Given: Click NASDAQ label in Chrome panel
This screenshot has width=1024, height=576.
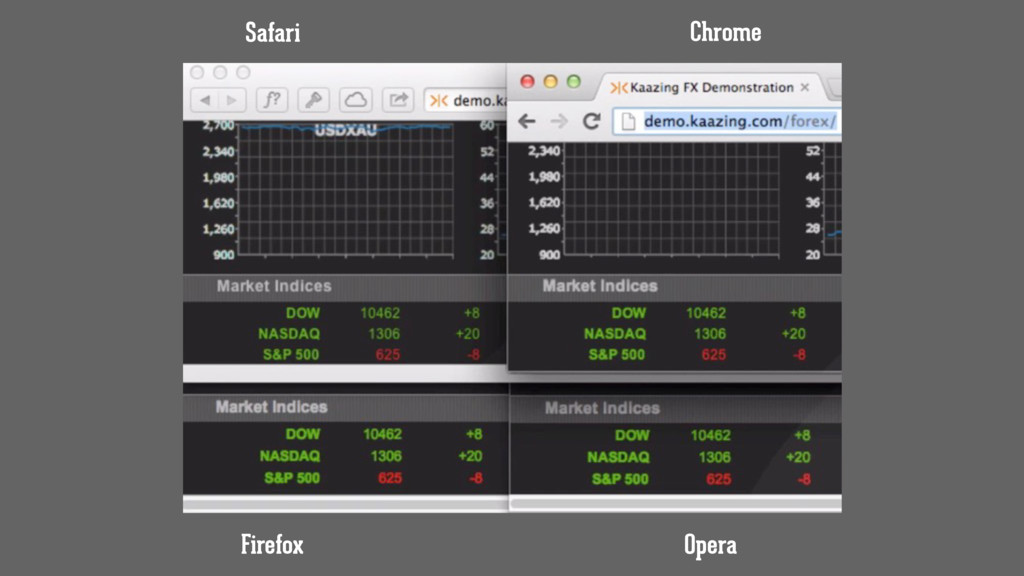Looking at the screenshot, I should (615, 334).
